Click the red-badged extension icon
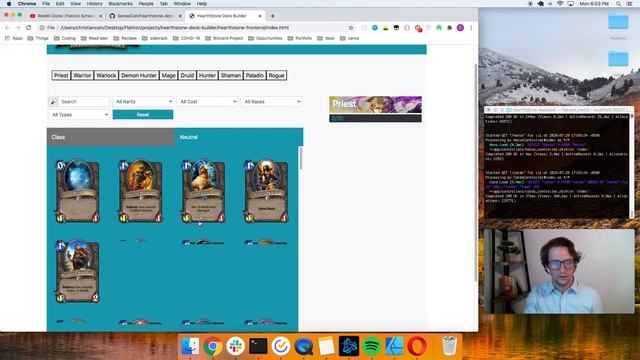 tap(418, 28)
